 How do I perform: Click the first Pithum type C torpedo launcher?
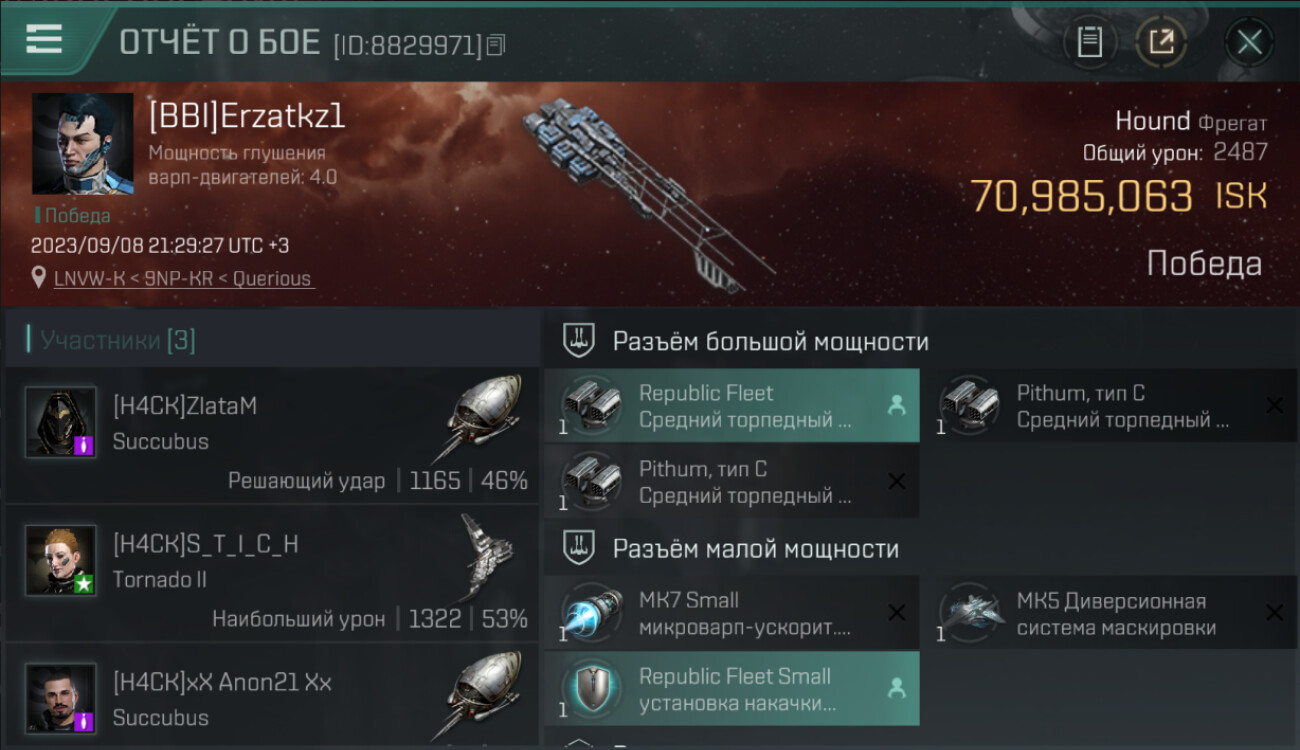coord(1109,406)
